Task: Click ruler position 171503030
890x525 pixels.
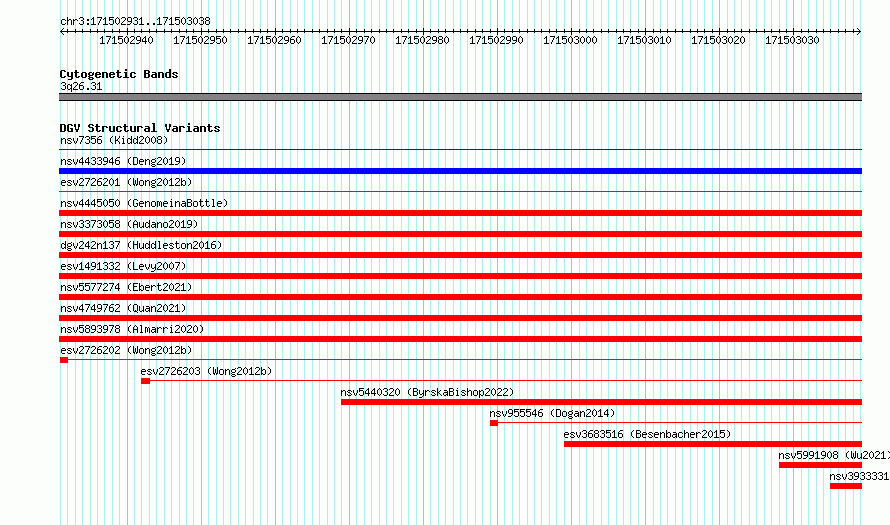Action: (792, 40)
